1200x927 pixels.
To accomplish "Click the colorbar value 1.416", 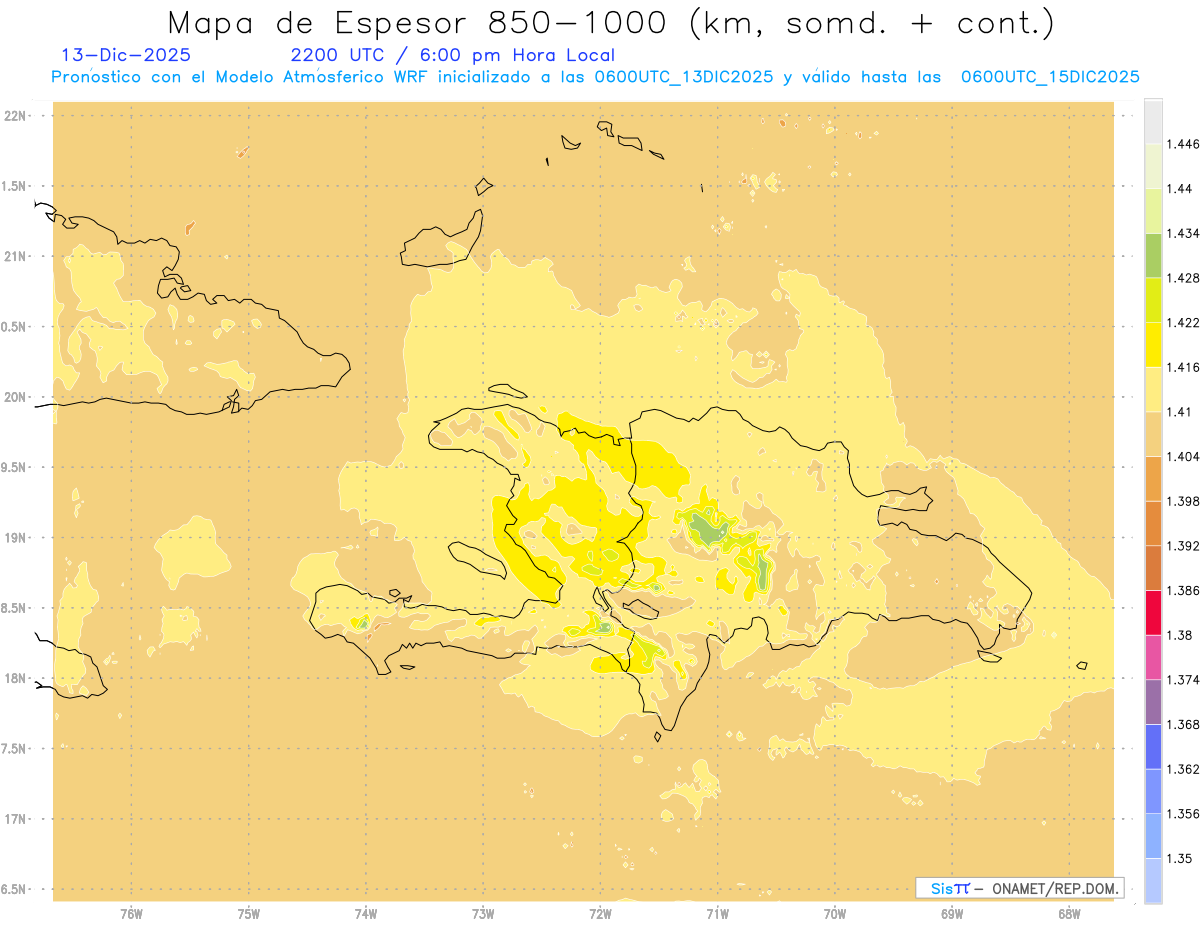I will 1182,367.
